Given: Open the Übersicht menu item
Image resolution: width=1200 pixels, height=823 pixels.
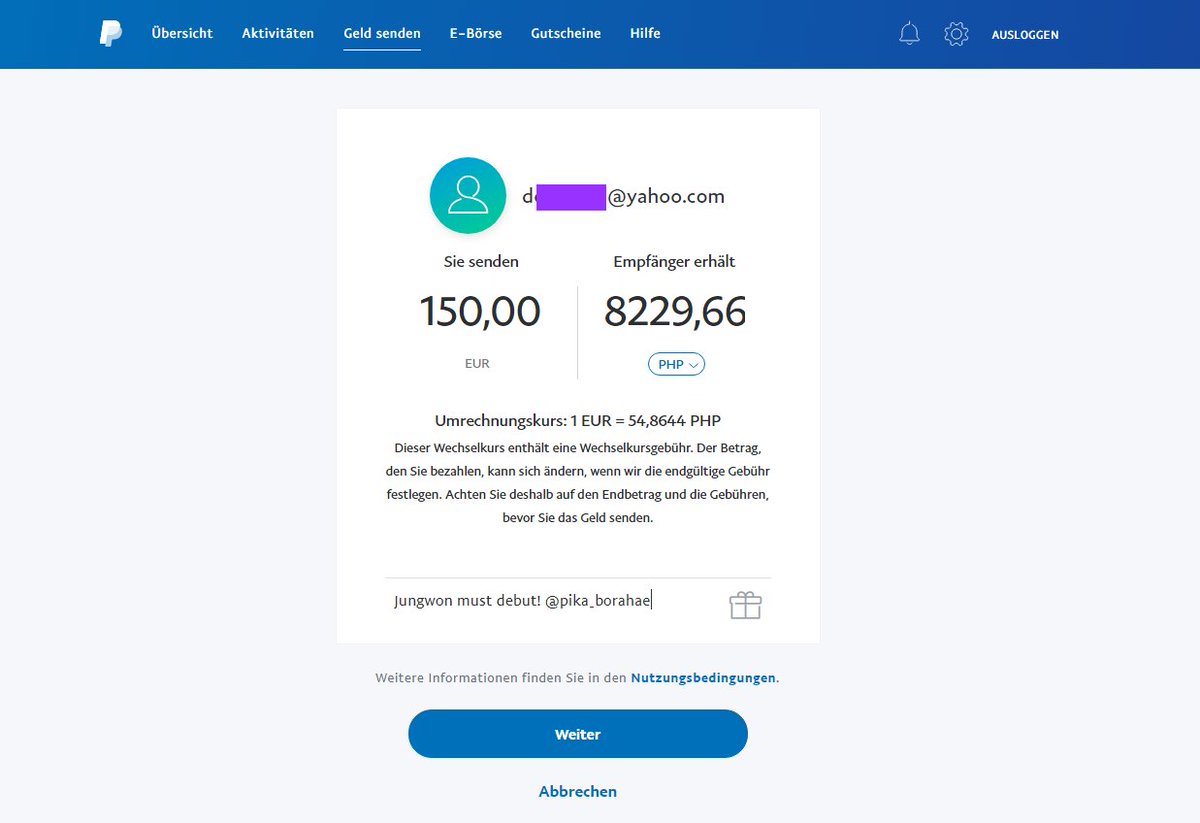Looking at the screenshot, I should 182,33.
